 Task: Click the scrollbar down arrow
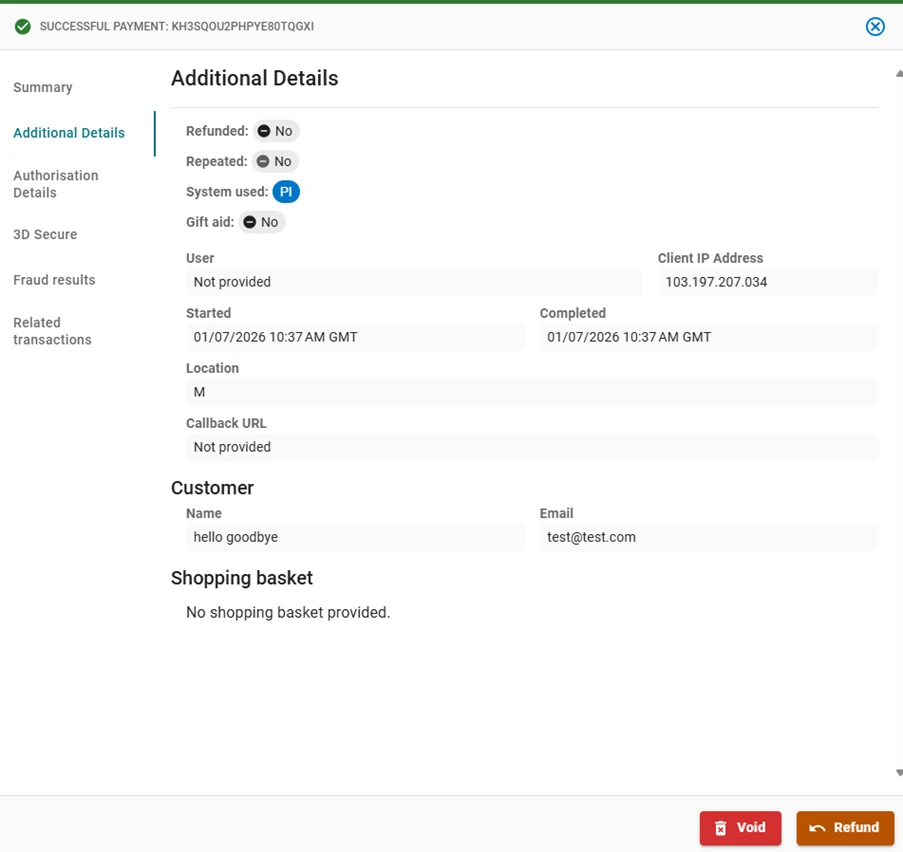[x=899, y=773]
